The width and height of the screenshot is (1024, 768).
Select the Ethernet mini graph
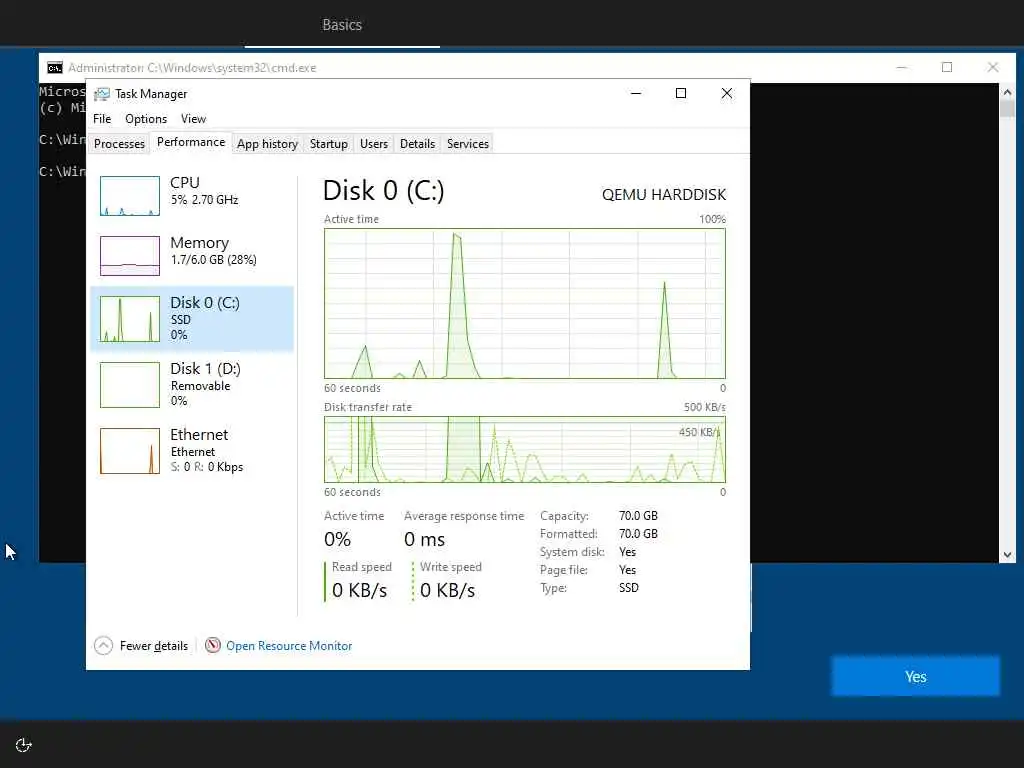[x=130, y=451]
